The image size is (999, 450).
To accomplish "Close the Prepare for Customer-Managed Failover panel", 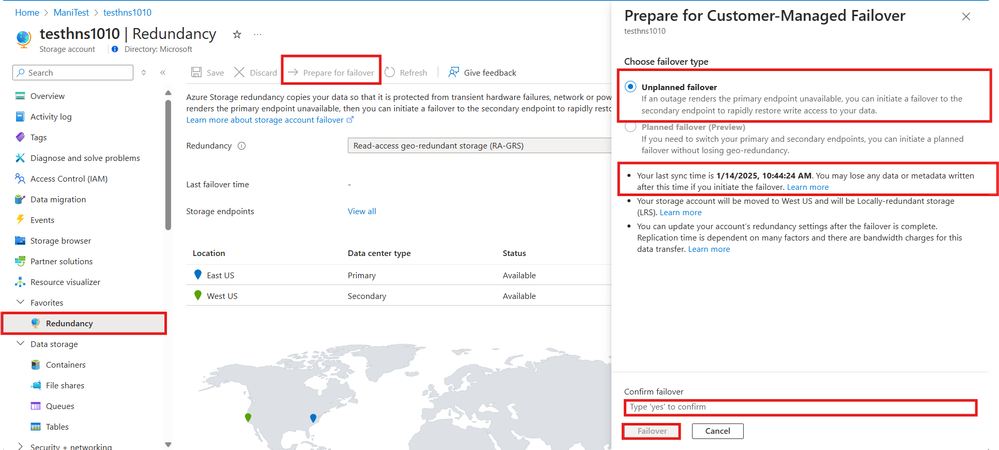I will [x=966, y=17].
